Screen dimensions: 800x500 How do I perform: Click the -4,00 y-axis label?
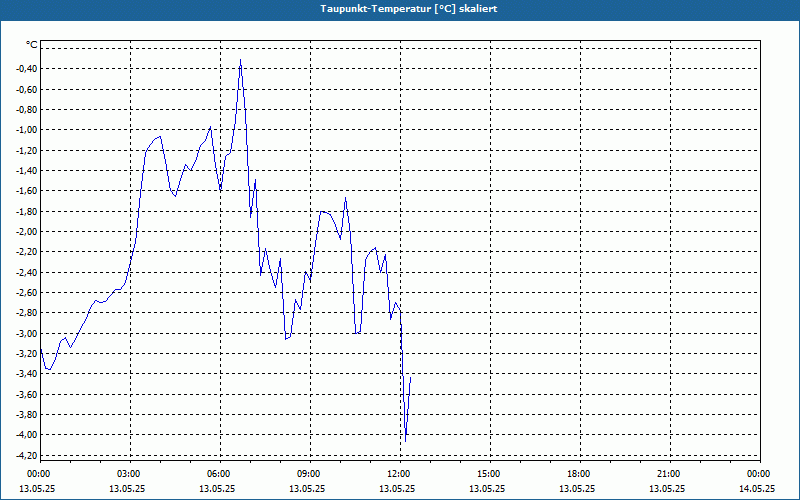(x=28, y=435)
